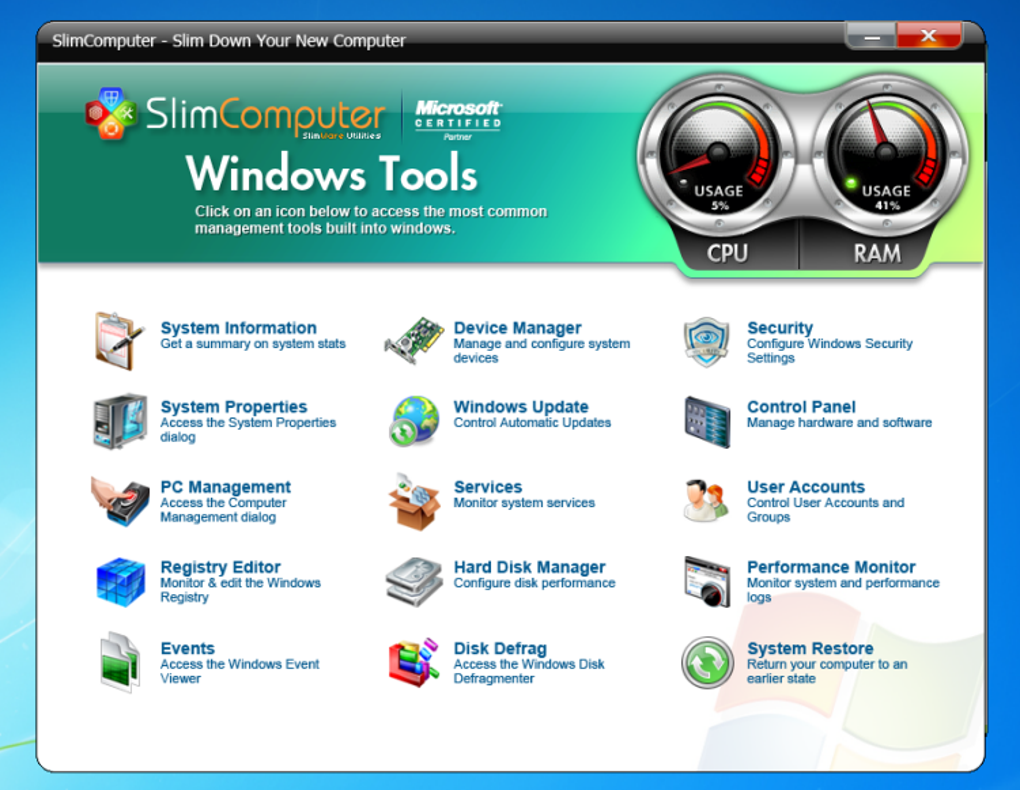Click the Microsoft Certified Partner badge

458,120
